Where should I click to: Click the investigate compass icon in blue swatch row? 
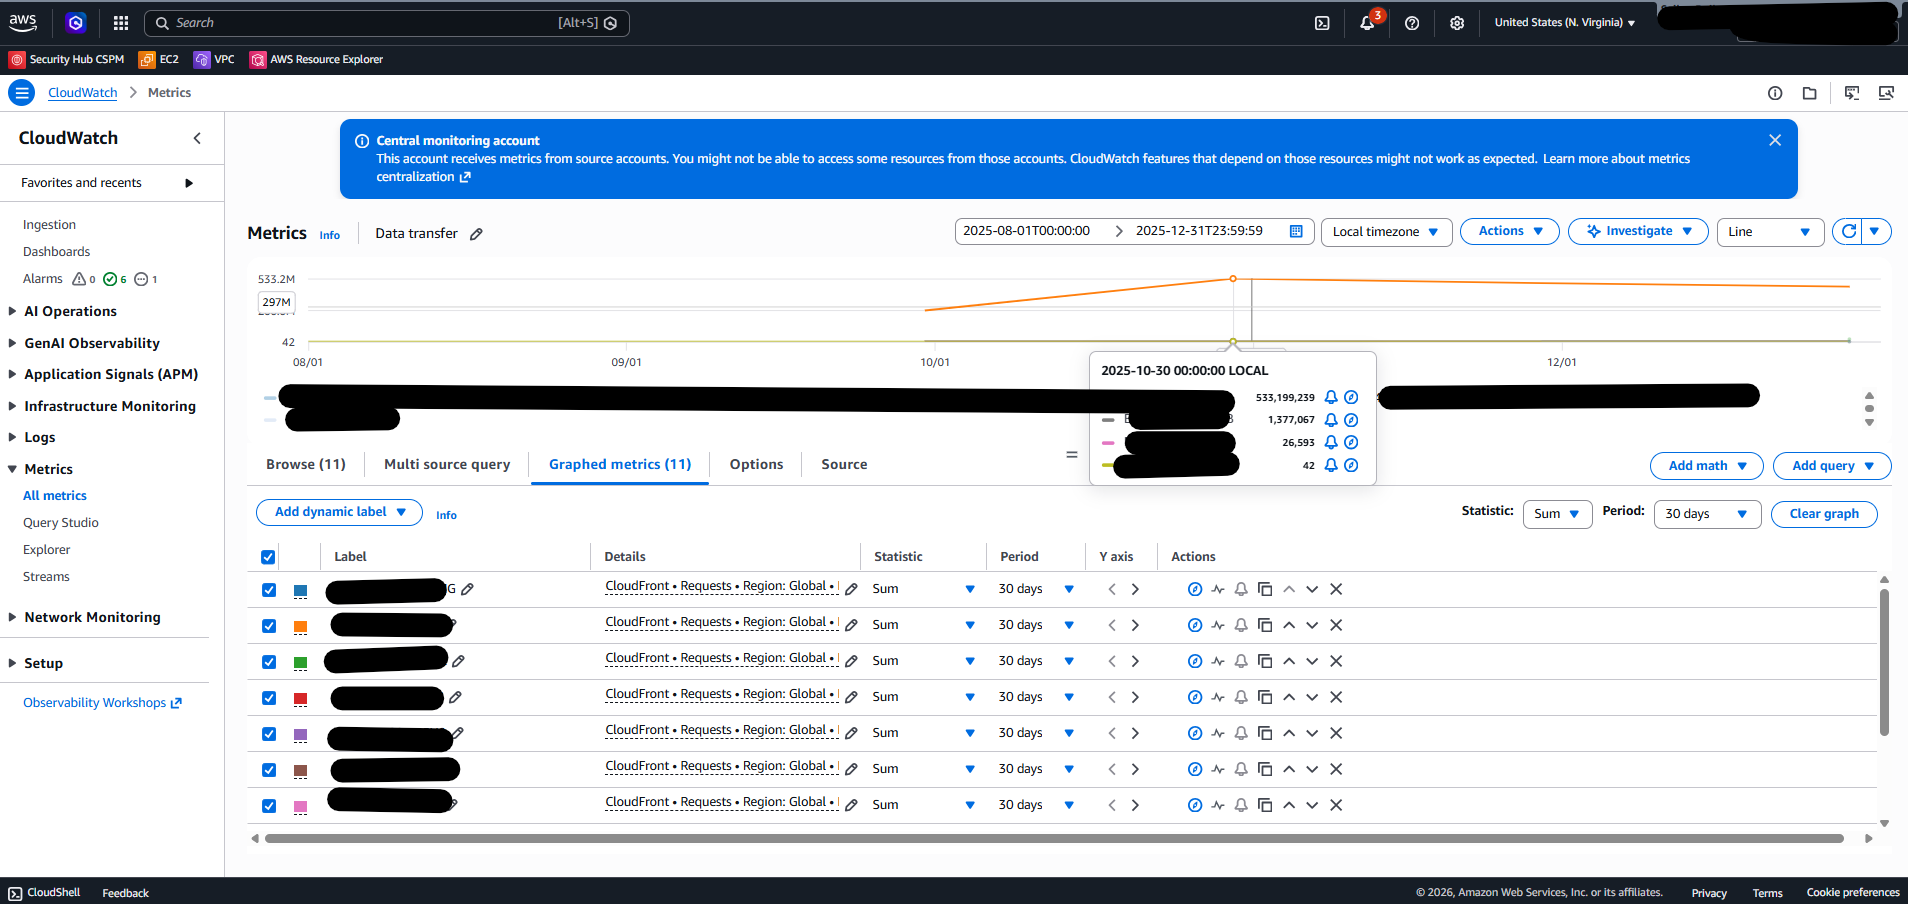tap(1195, 589)
